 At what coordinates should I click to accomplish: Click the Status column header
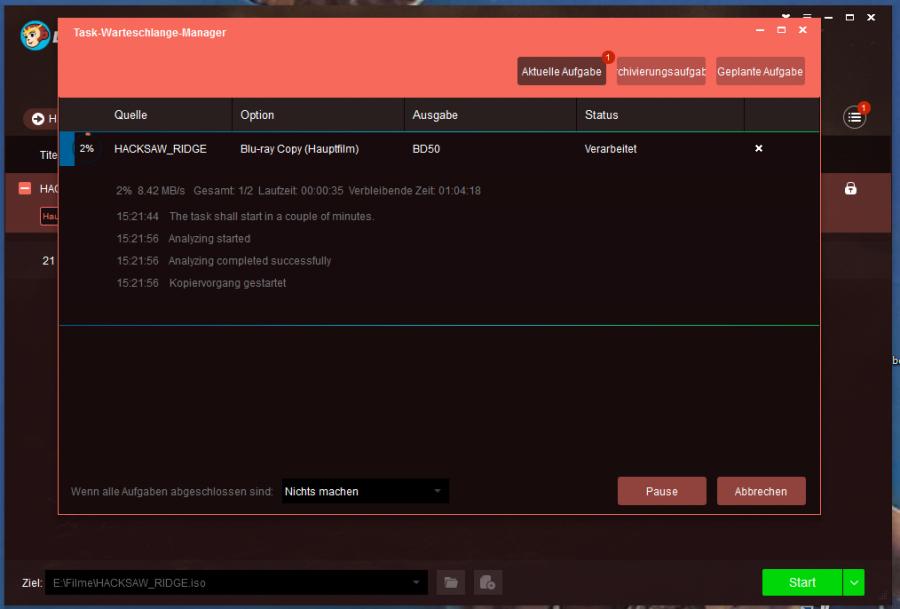(x=602, y=115)
